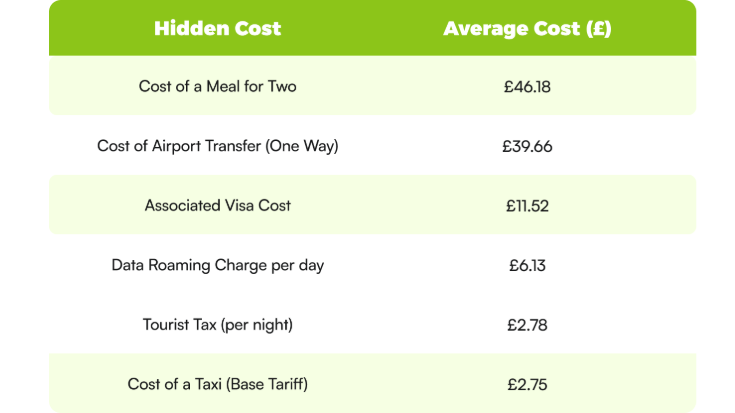Select the Cost of a Meal for Two label
735x413 pixels.
tap(218, 86)
